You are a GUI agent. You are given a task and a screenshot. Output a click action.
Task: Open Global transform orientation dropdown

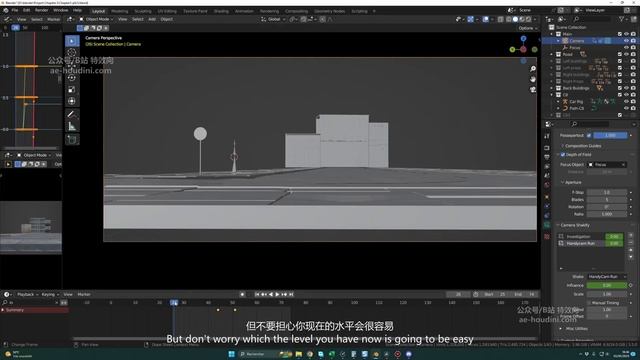pyautogui.click(x=273, y=19)
